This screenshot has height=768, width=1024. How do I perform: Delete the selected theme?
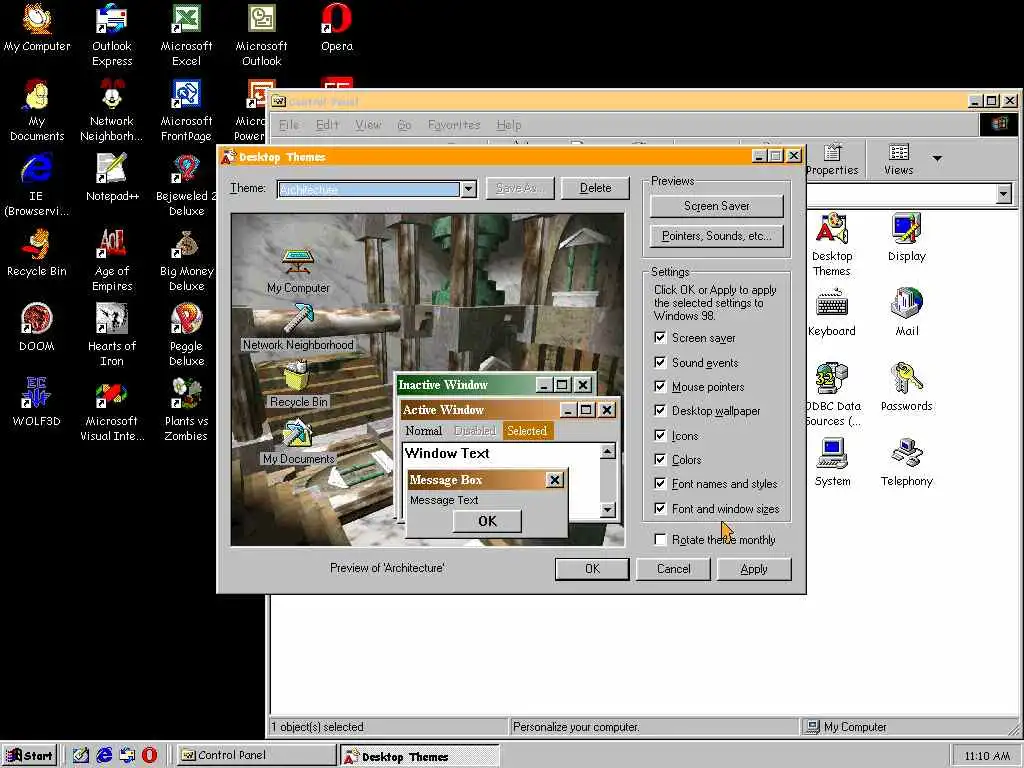coord(595,188)
